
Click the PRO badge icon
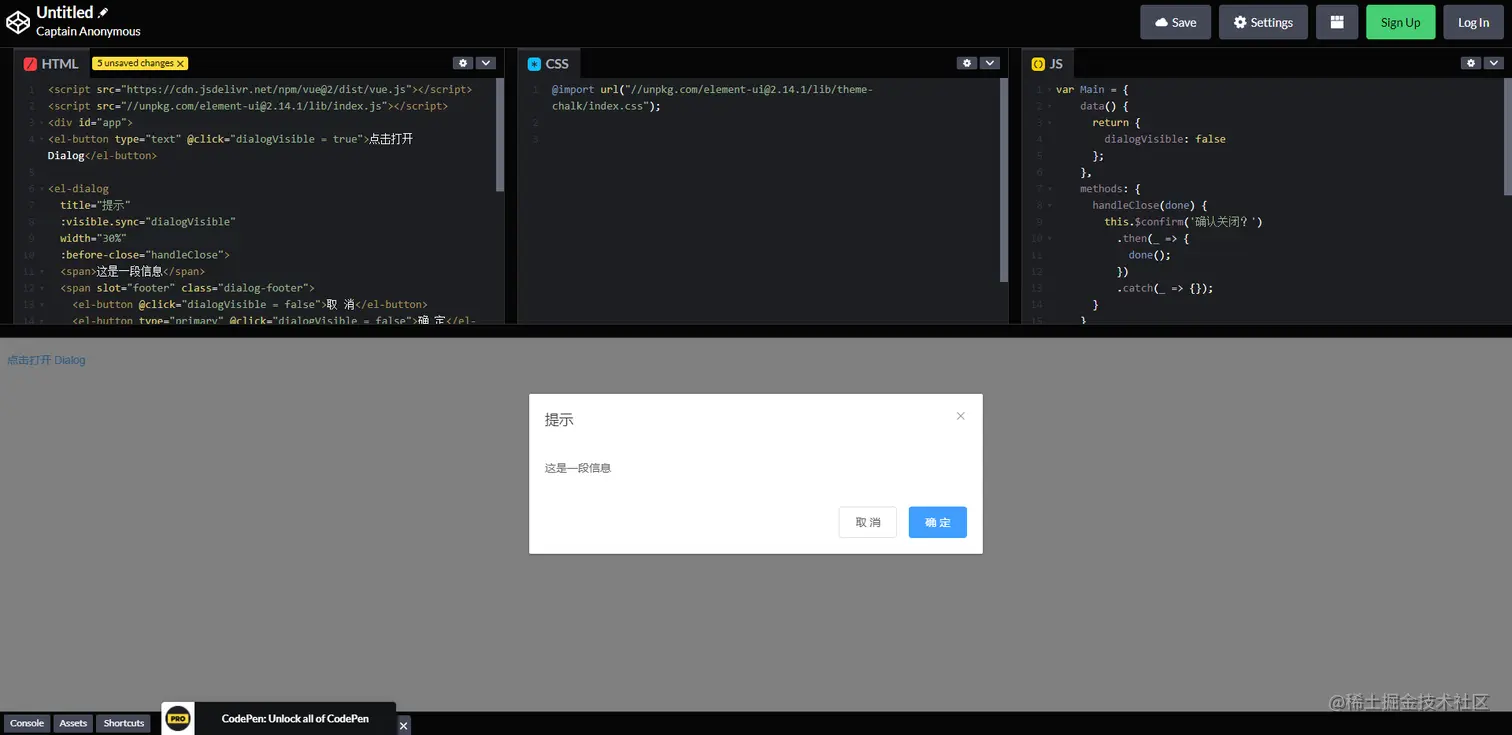pos(178,718)
